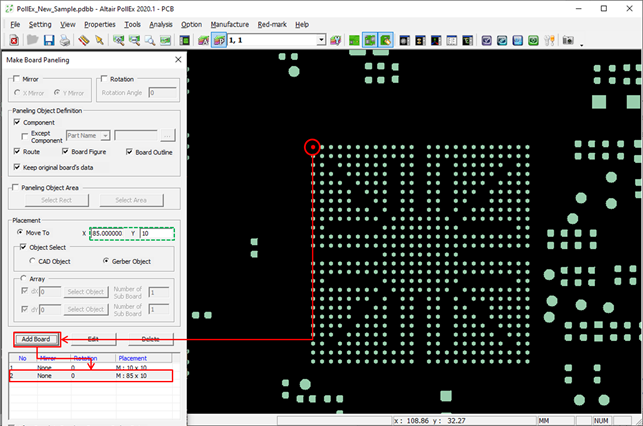Select row 2 in the board list

90,376
